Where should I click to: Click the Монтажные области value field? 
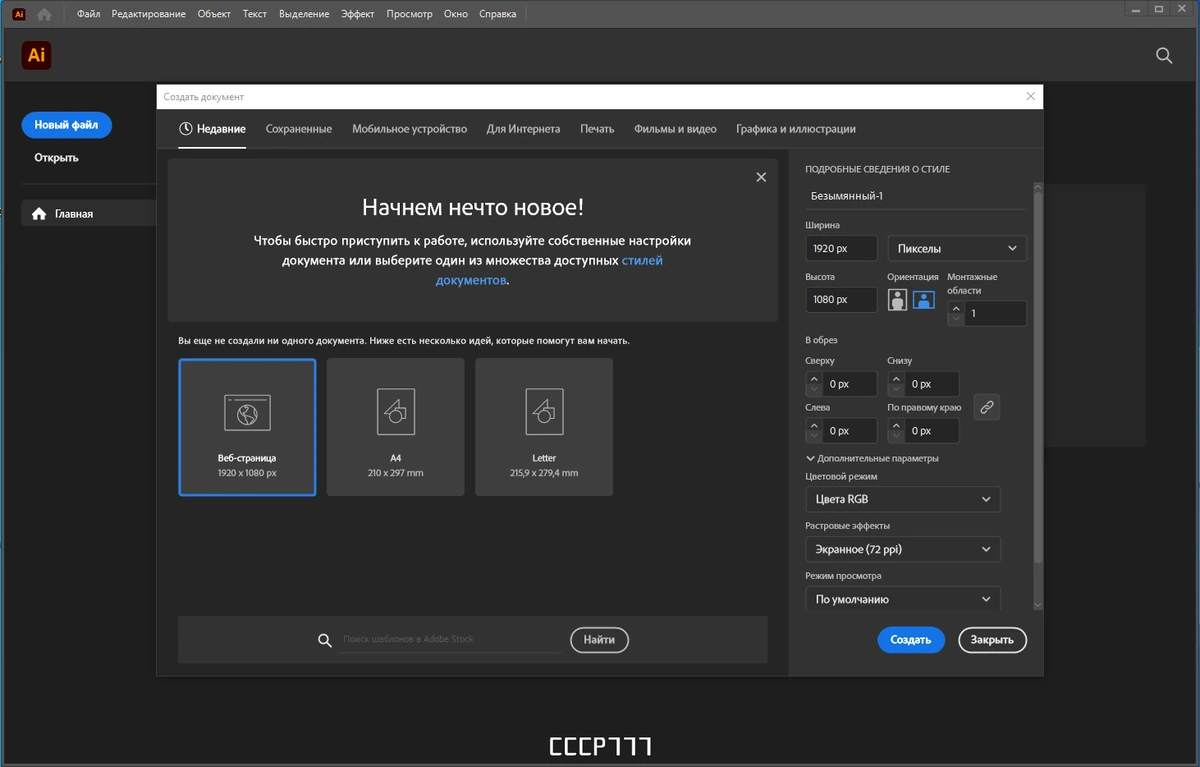995,313
